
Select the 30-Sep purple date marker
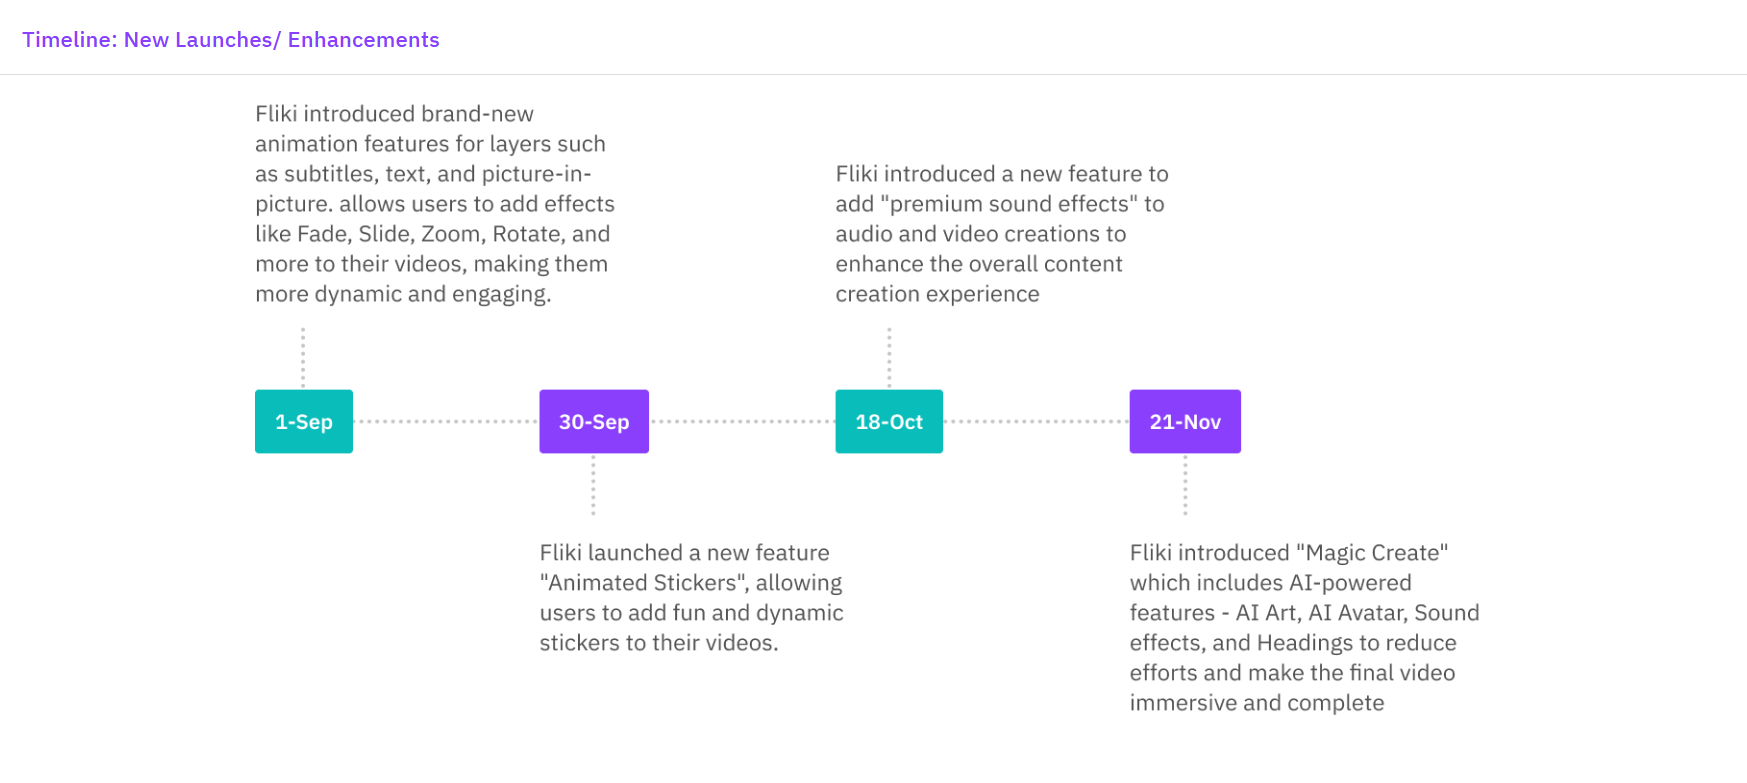594,421
